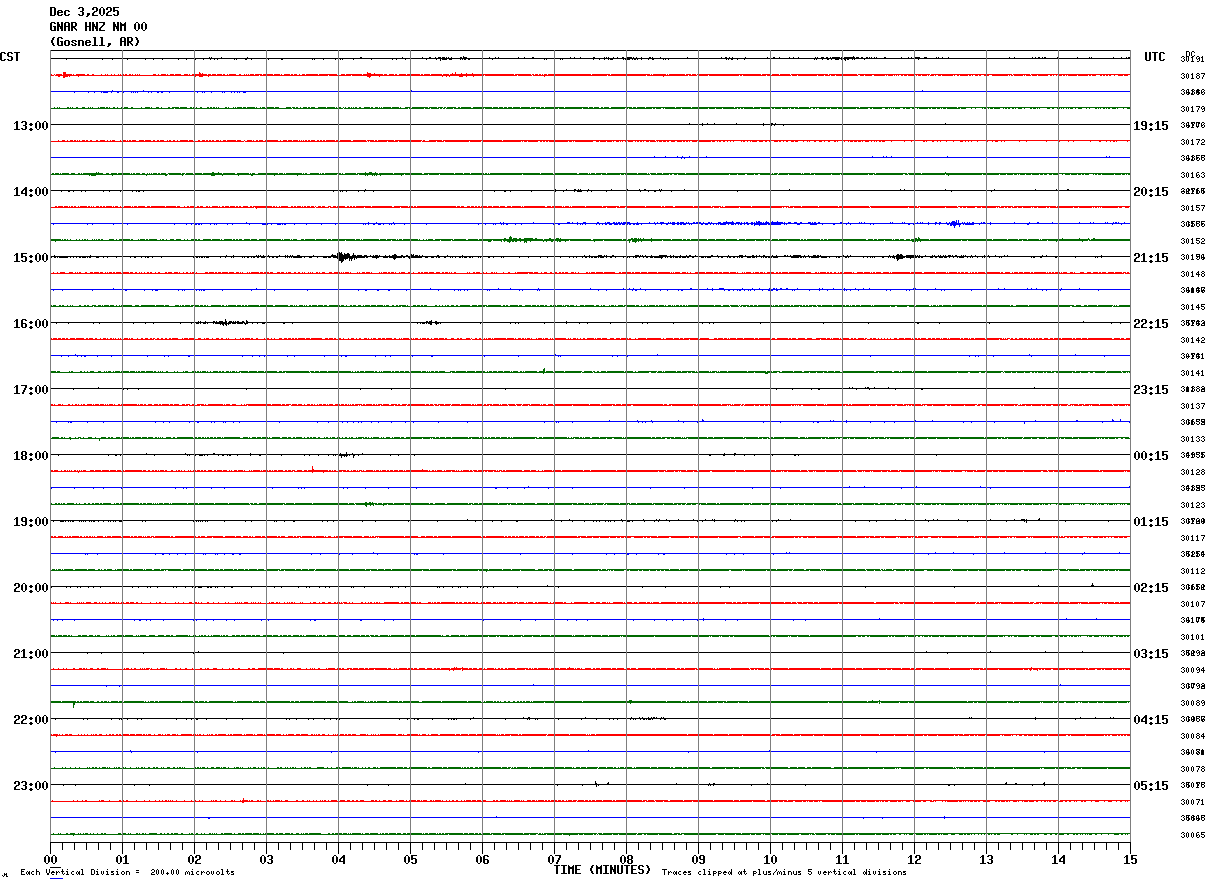Click DC offset value 30107
Viewport: 1210px width, 886px height.
(x=1192, y=604)
